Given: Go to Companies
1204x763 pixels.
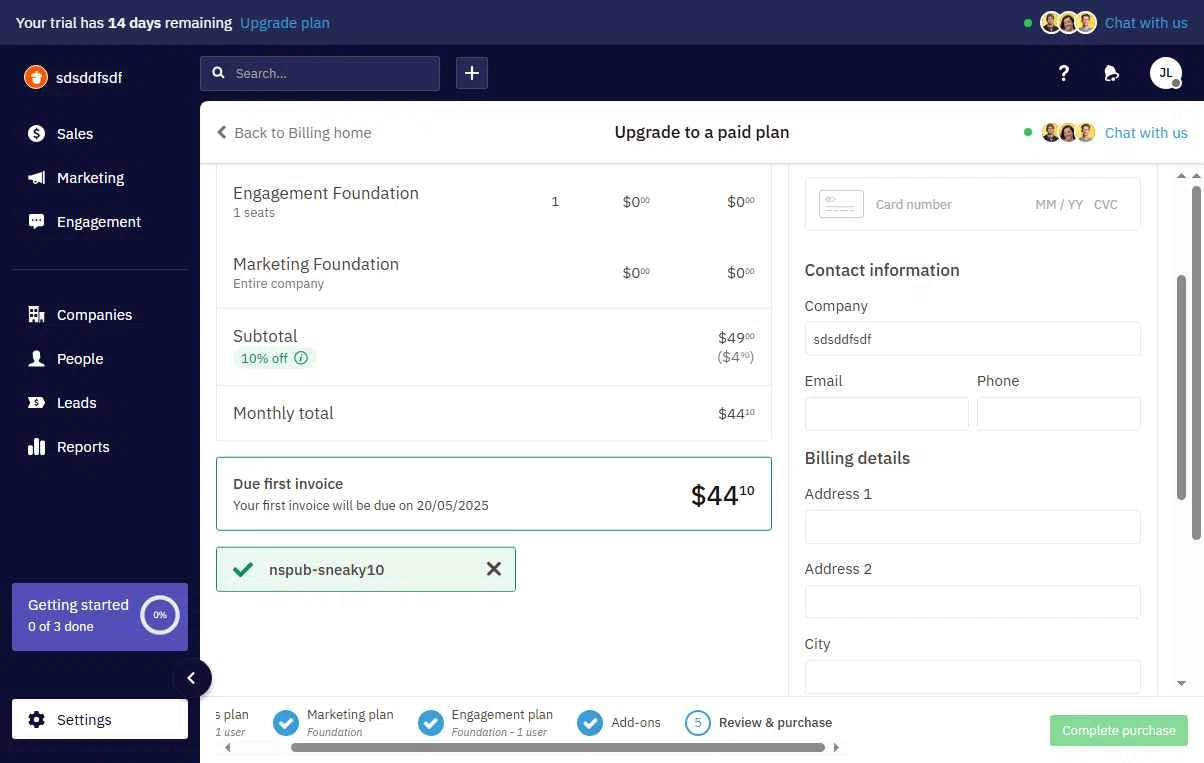Looking at the screenshot, I should coord(80,315).
